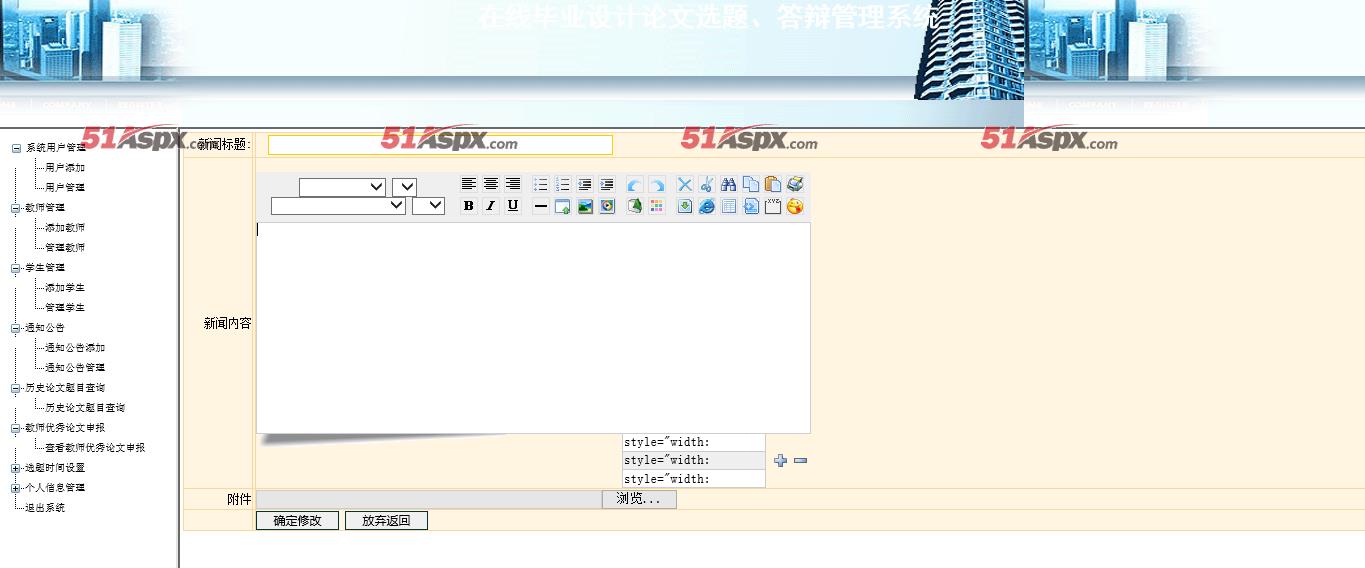Click the 新闻标题 text input field
The width and height of the screenshot is (1365, 568).
[x=440, y=145]
